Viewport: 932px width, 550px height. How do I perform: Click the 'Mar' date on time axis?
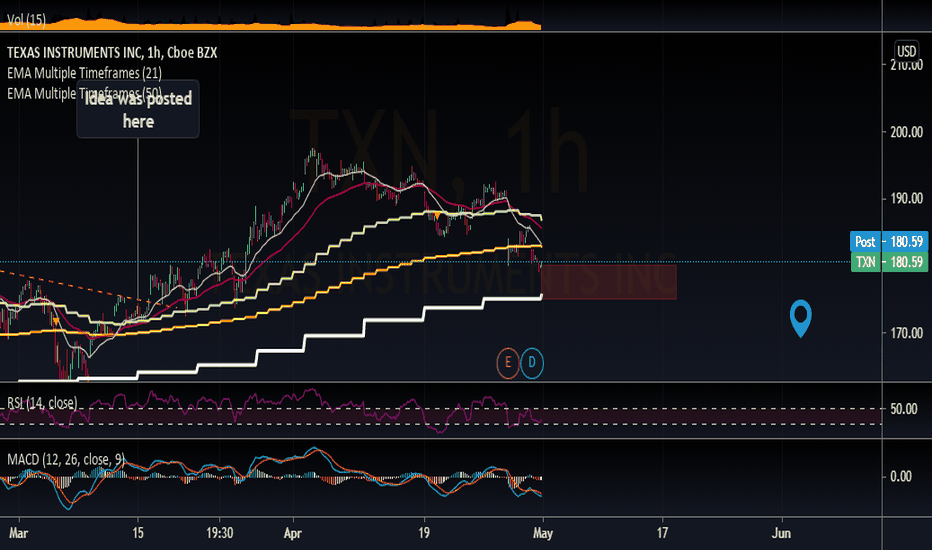click(18, 533)
